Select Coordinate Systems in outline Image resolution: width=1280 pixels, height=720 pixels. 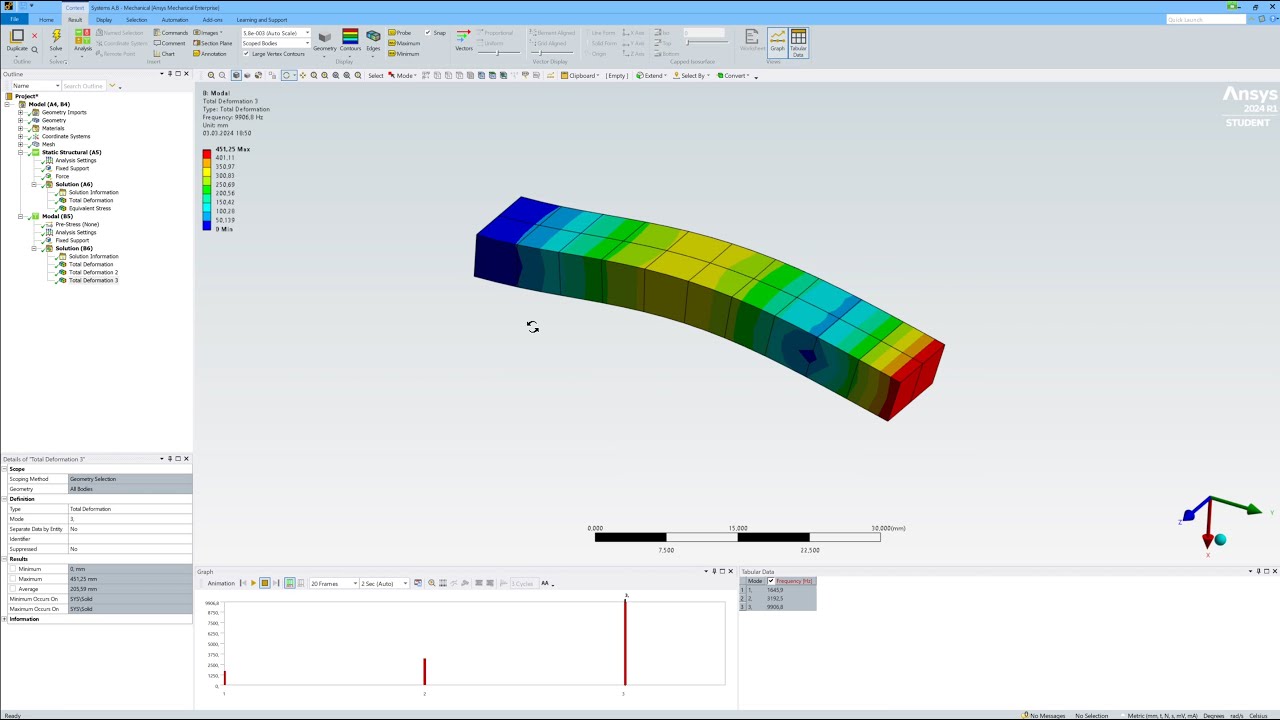66,136
